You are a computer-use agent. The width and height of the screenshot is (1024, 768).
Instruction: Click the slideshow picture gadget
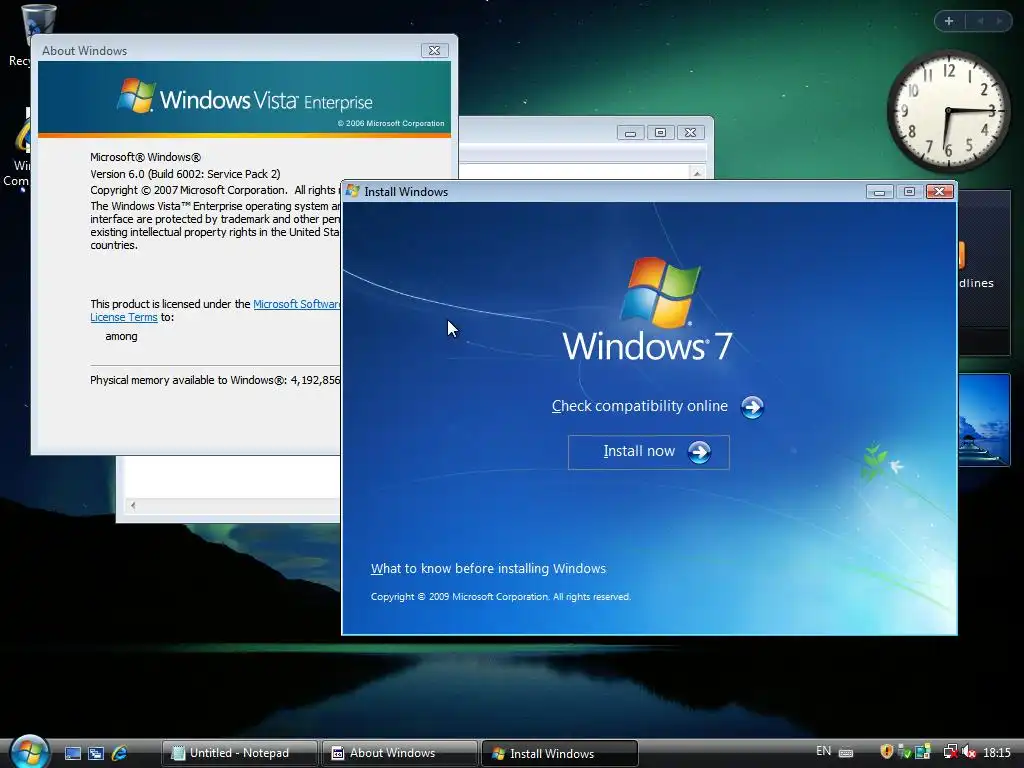(x=984, y=420)
